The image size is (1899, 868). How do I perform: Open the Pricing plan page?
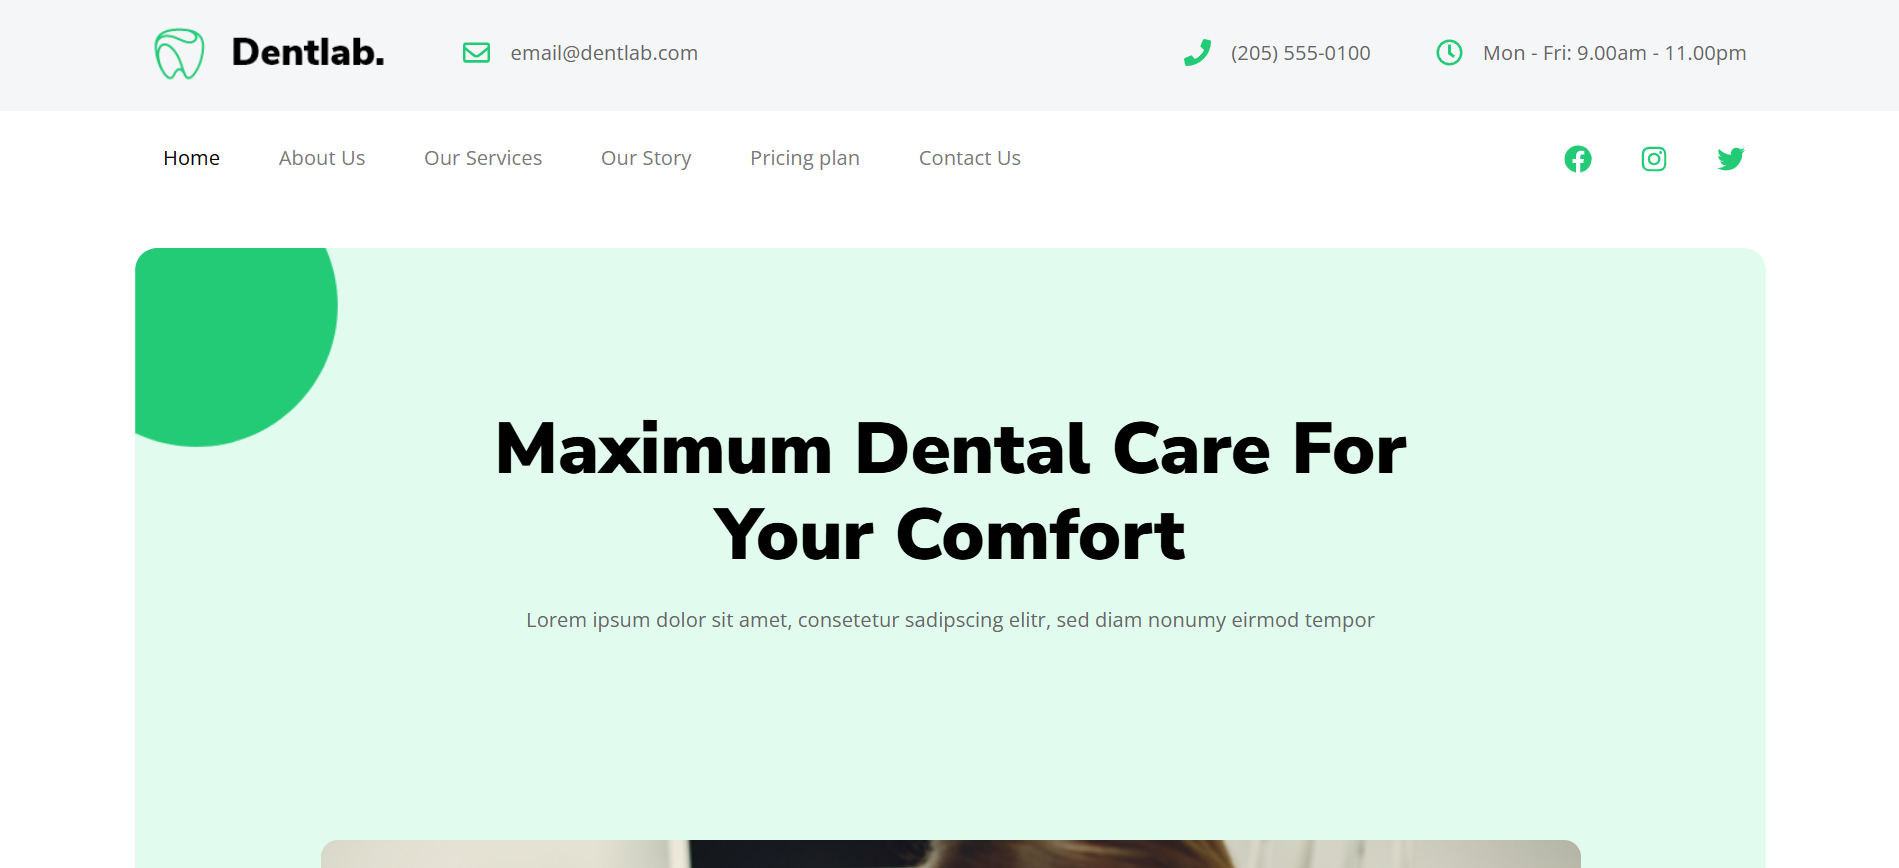(x=805, y=158)
